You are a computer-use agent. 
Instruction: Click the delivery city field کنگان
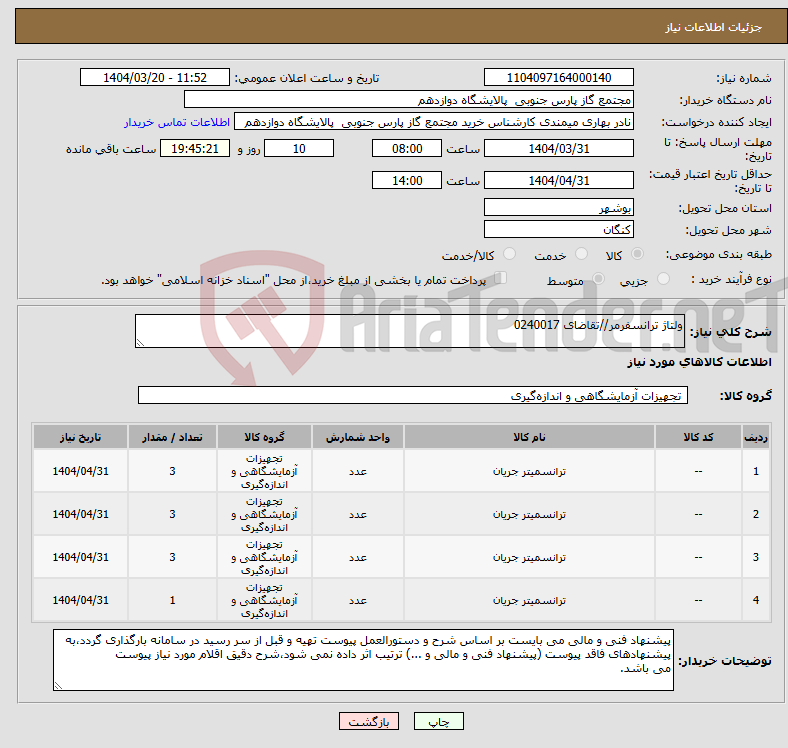coord(558,229)
